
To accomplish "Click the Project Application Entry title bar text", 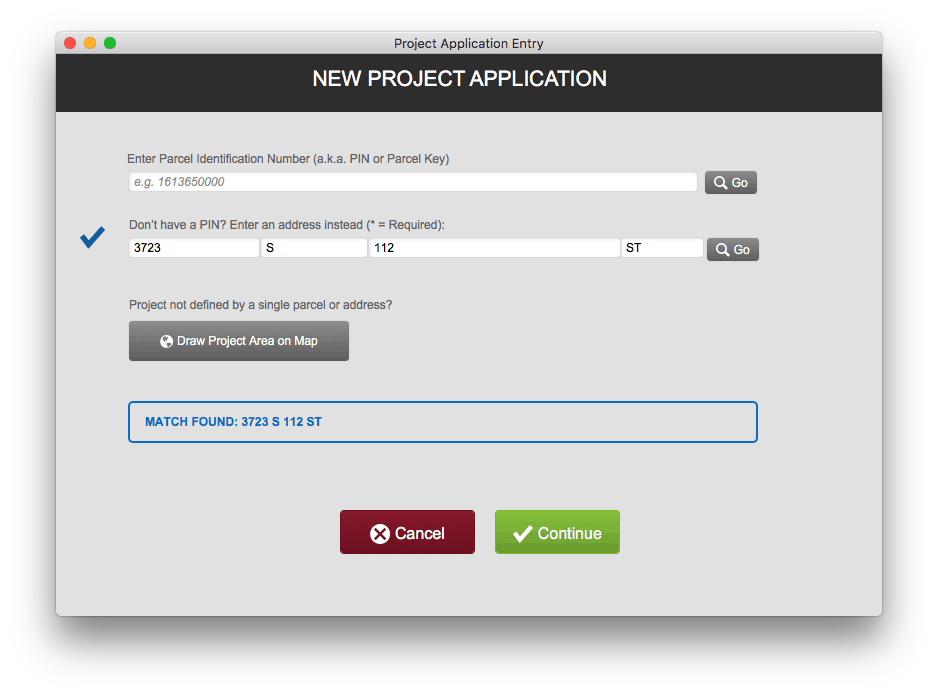I will pos(468,43).
